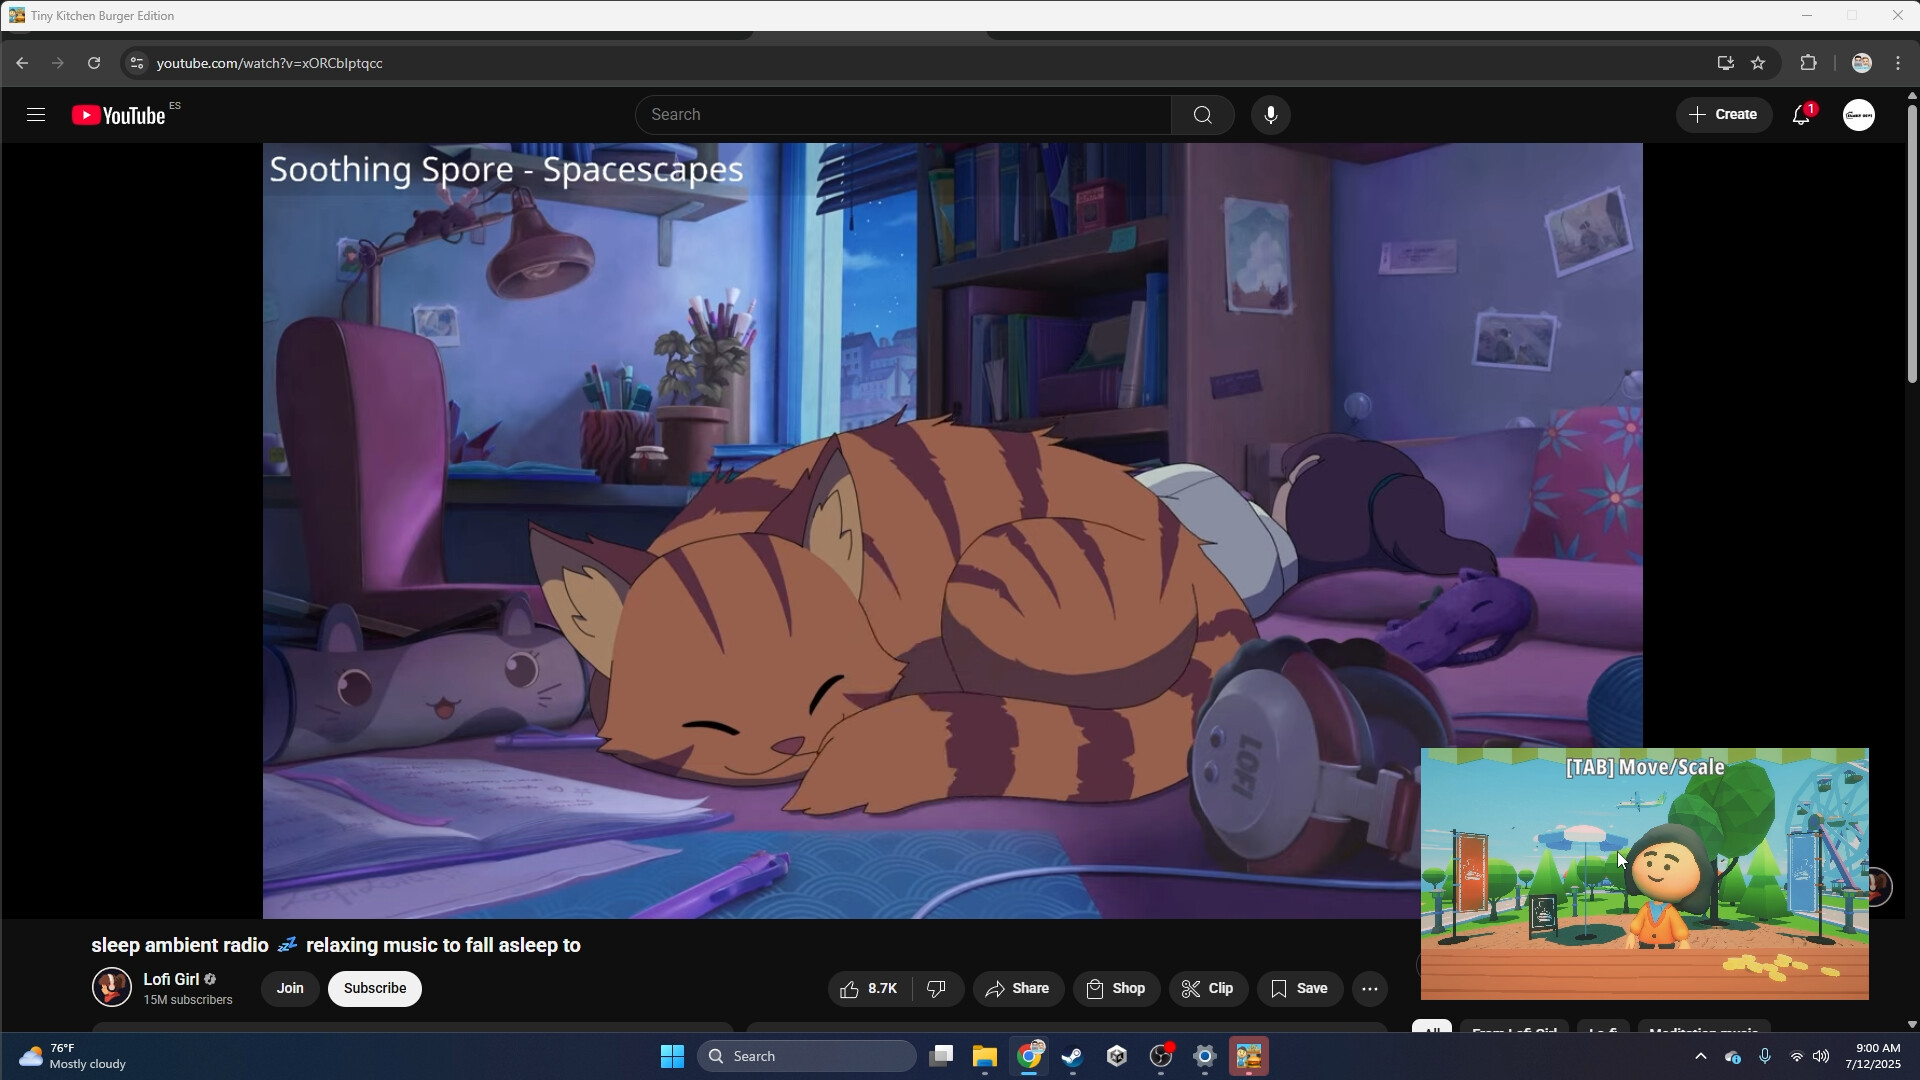
Task: Open the YouTube hamburger menu
Action: pos(34,114)
